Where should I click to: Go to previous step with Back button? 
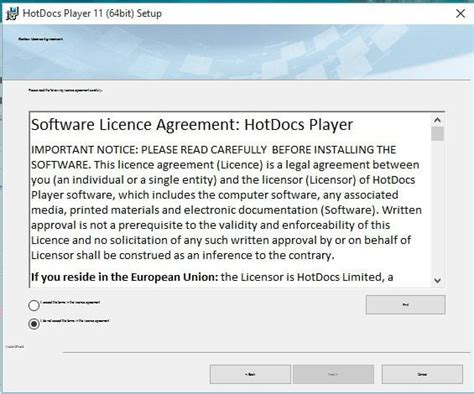(x=250, y=374)
